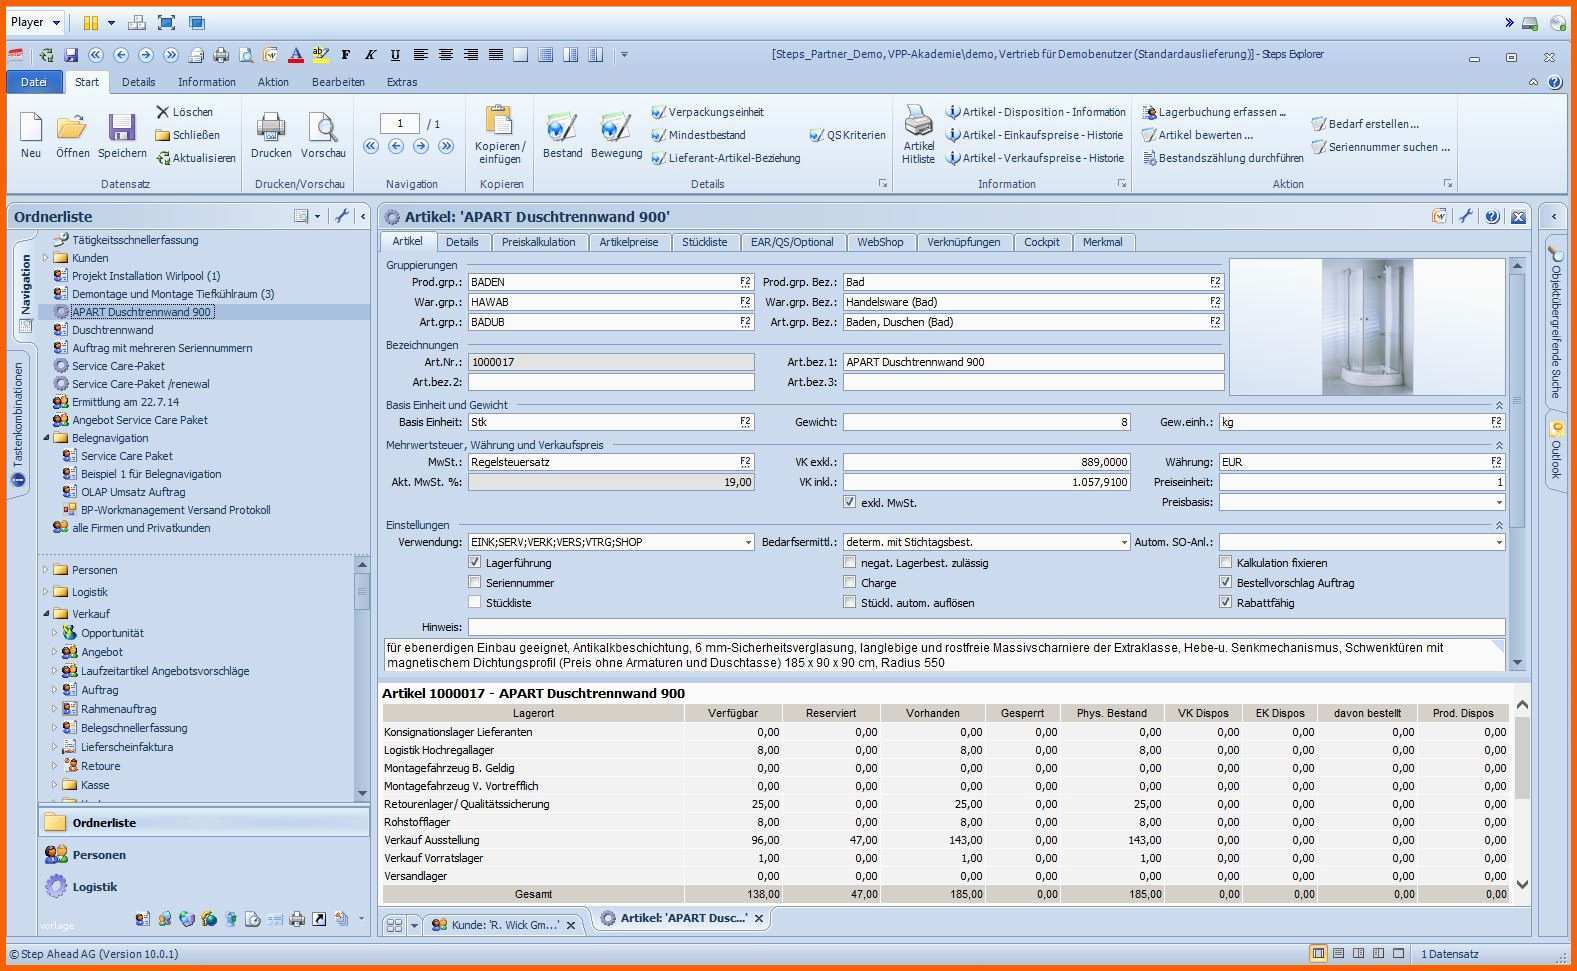Toggle the Rabattfähig checkbox
Image resolution: width=1577 pixels, height=971 pixels.
pyautogui.click(x=1226, y=603)
